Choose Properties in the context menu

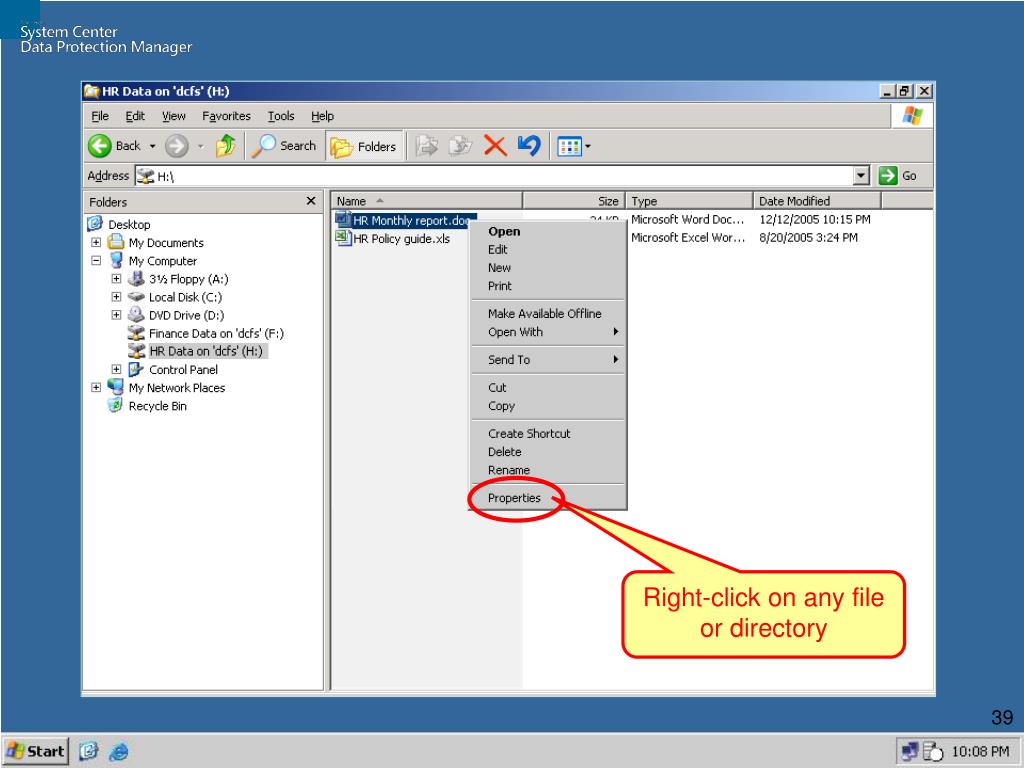point(514,498)
